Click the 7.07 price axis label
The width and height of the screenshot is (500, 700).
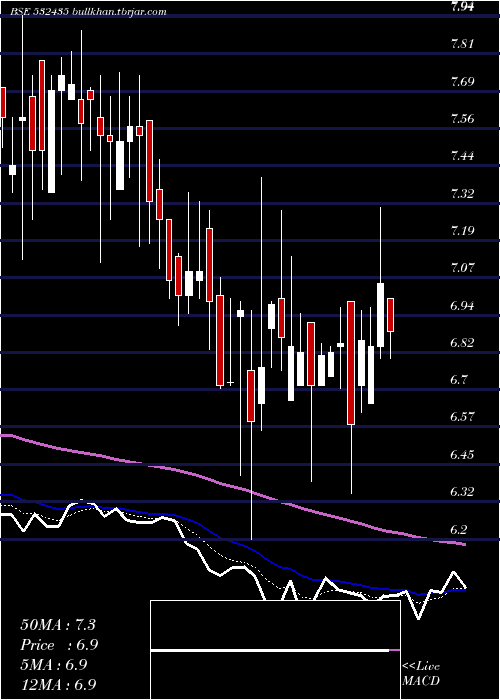click(462, 268)
